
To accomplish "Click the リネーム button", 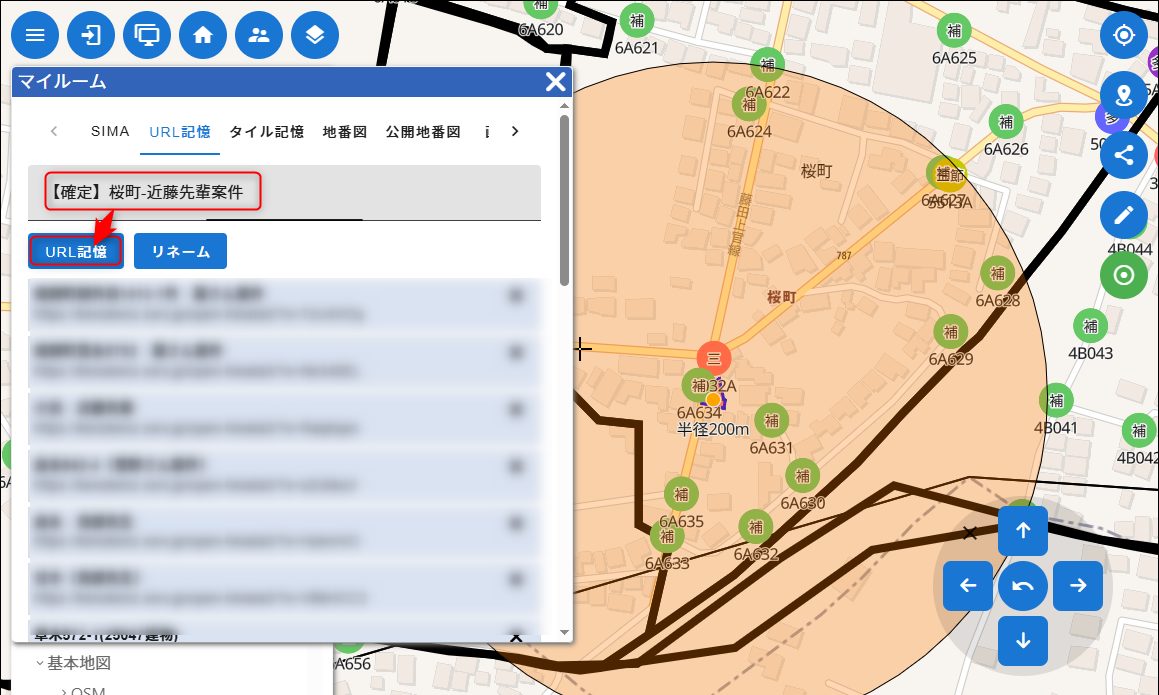I will click(x=180, y=252).
